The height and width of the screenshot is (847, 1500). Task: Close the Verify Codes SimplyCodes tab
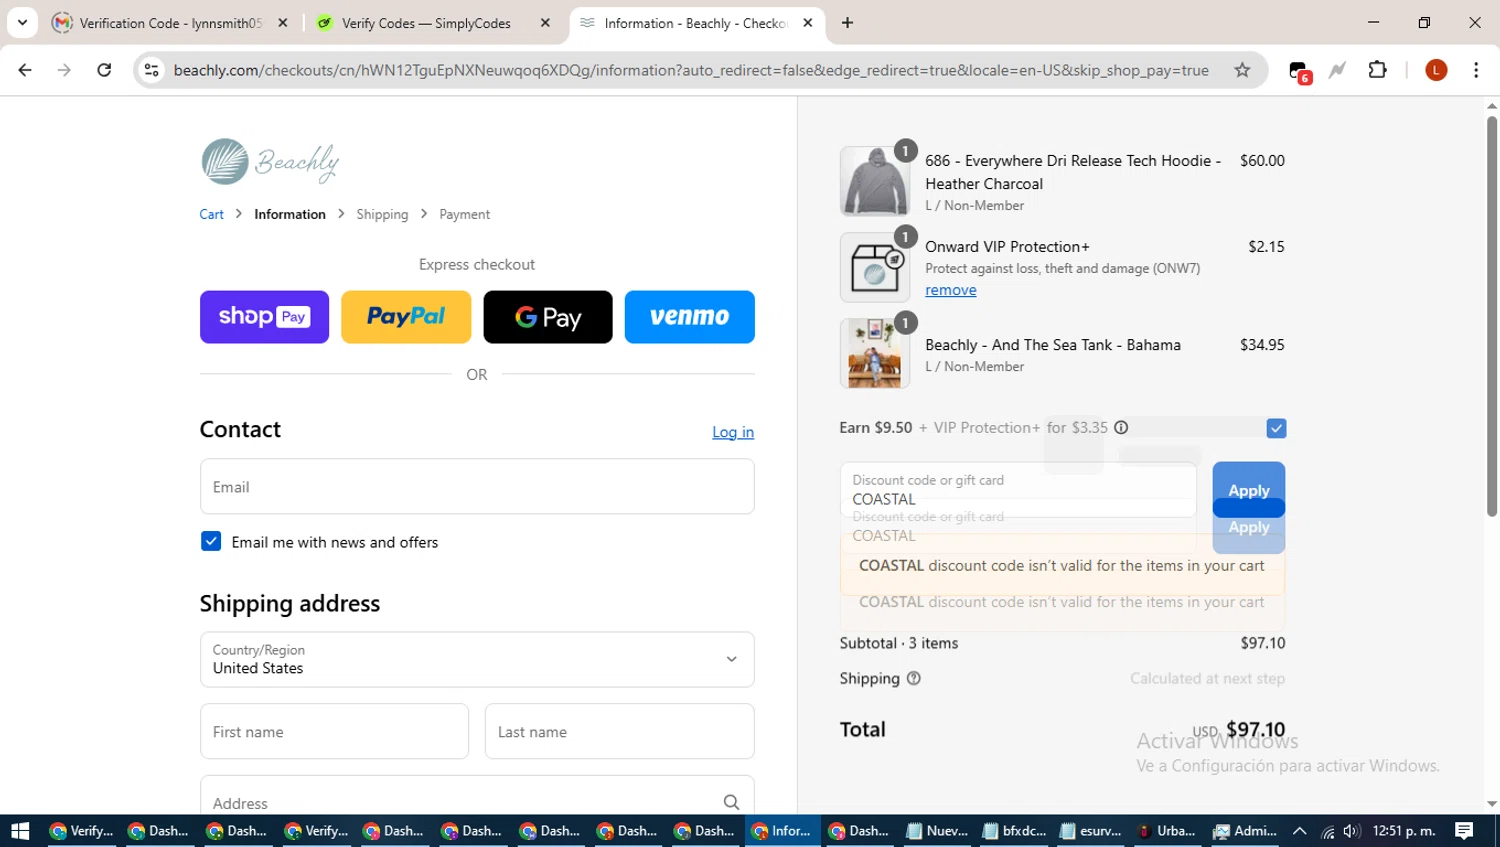coord(545,22)
